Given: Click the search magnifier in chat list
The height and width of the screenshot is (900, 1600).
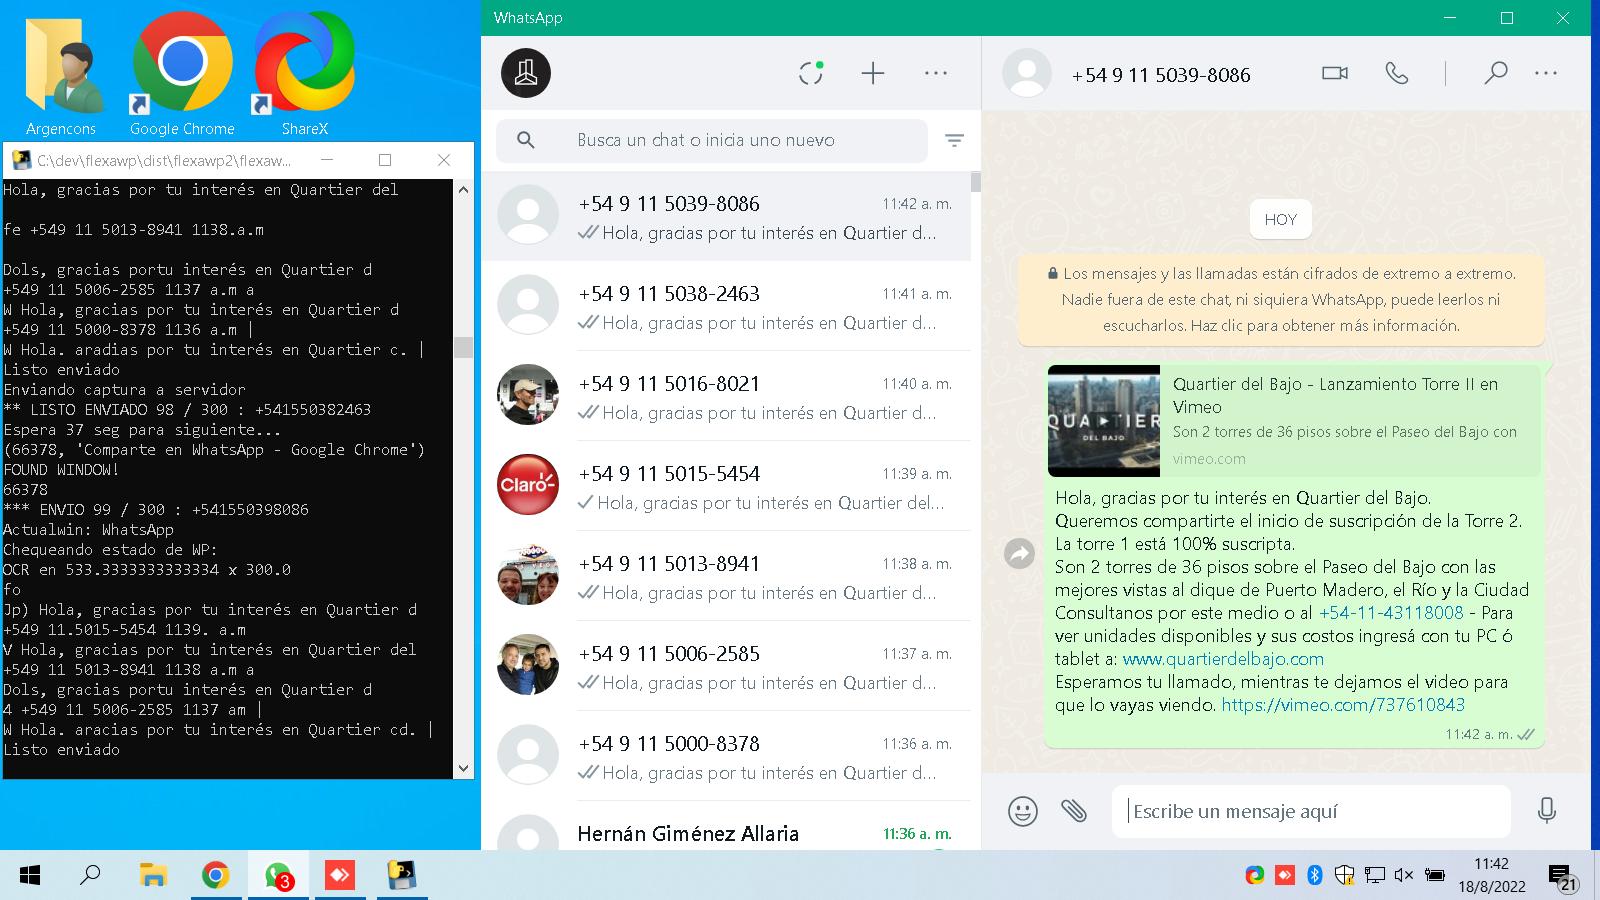Looking at the screenshot, I should (526, 140).
